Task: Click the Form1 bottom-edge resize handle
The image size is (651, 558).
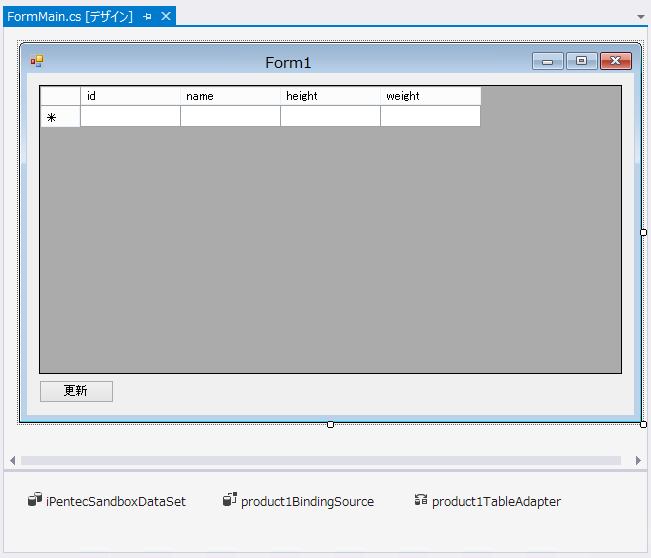Action: pyautogui.click(x=330, y=424)
